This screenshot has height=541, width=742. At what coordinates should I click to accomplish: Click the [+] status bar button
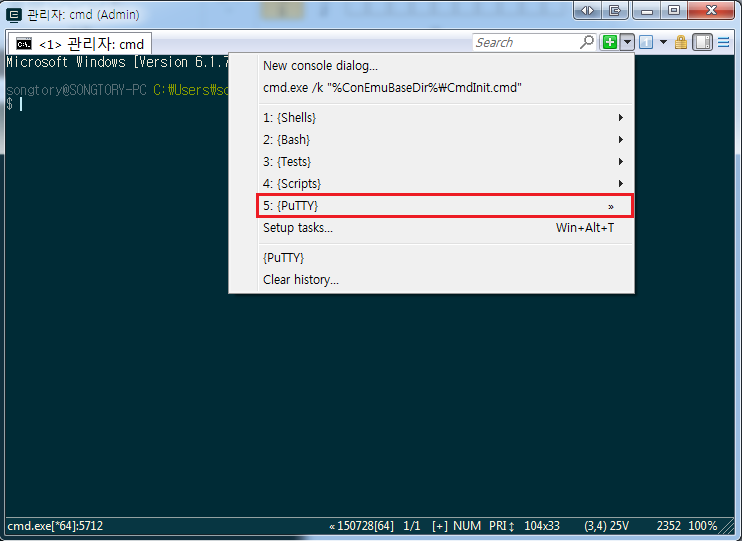pos(440,526)
